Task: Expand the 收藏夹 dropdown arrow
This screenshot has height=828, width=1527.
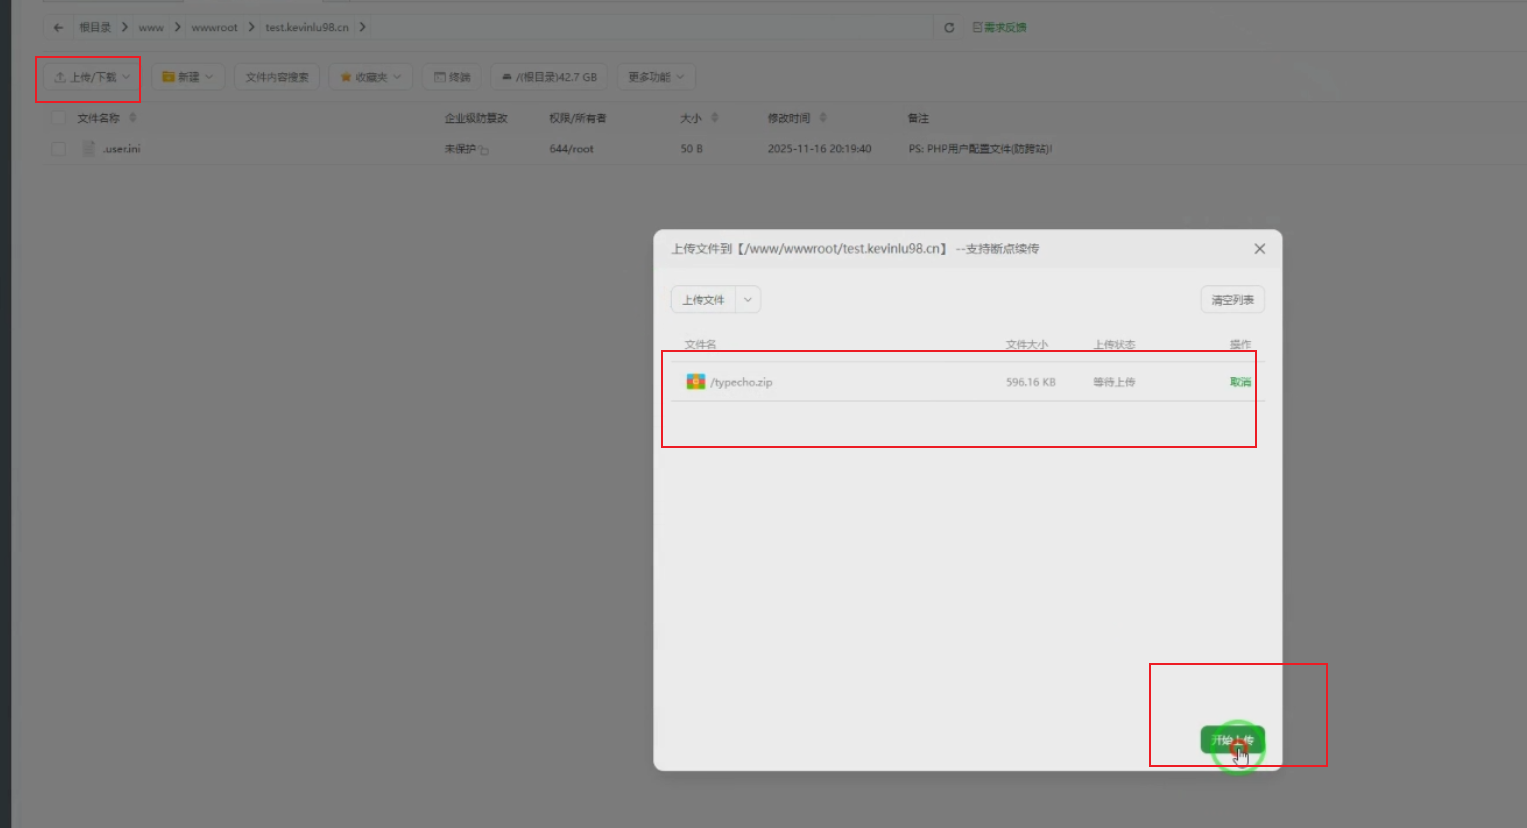Action: point(397,76)
